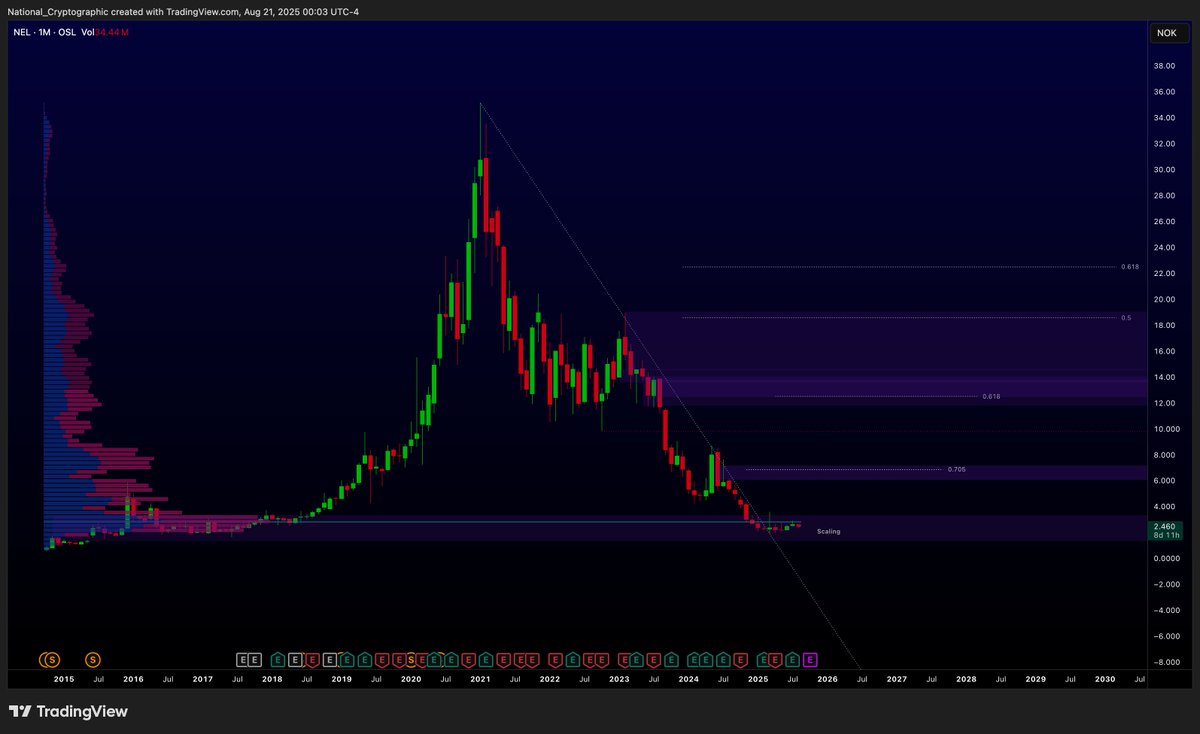
Task: Click the 20.000 price axis label
Action: 1165,300
